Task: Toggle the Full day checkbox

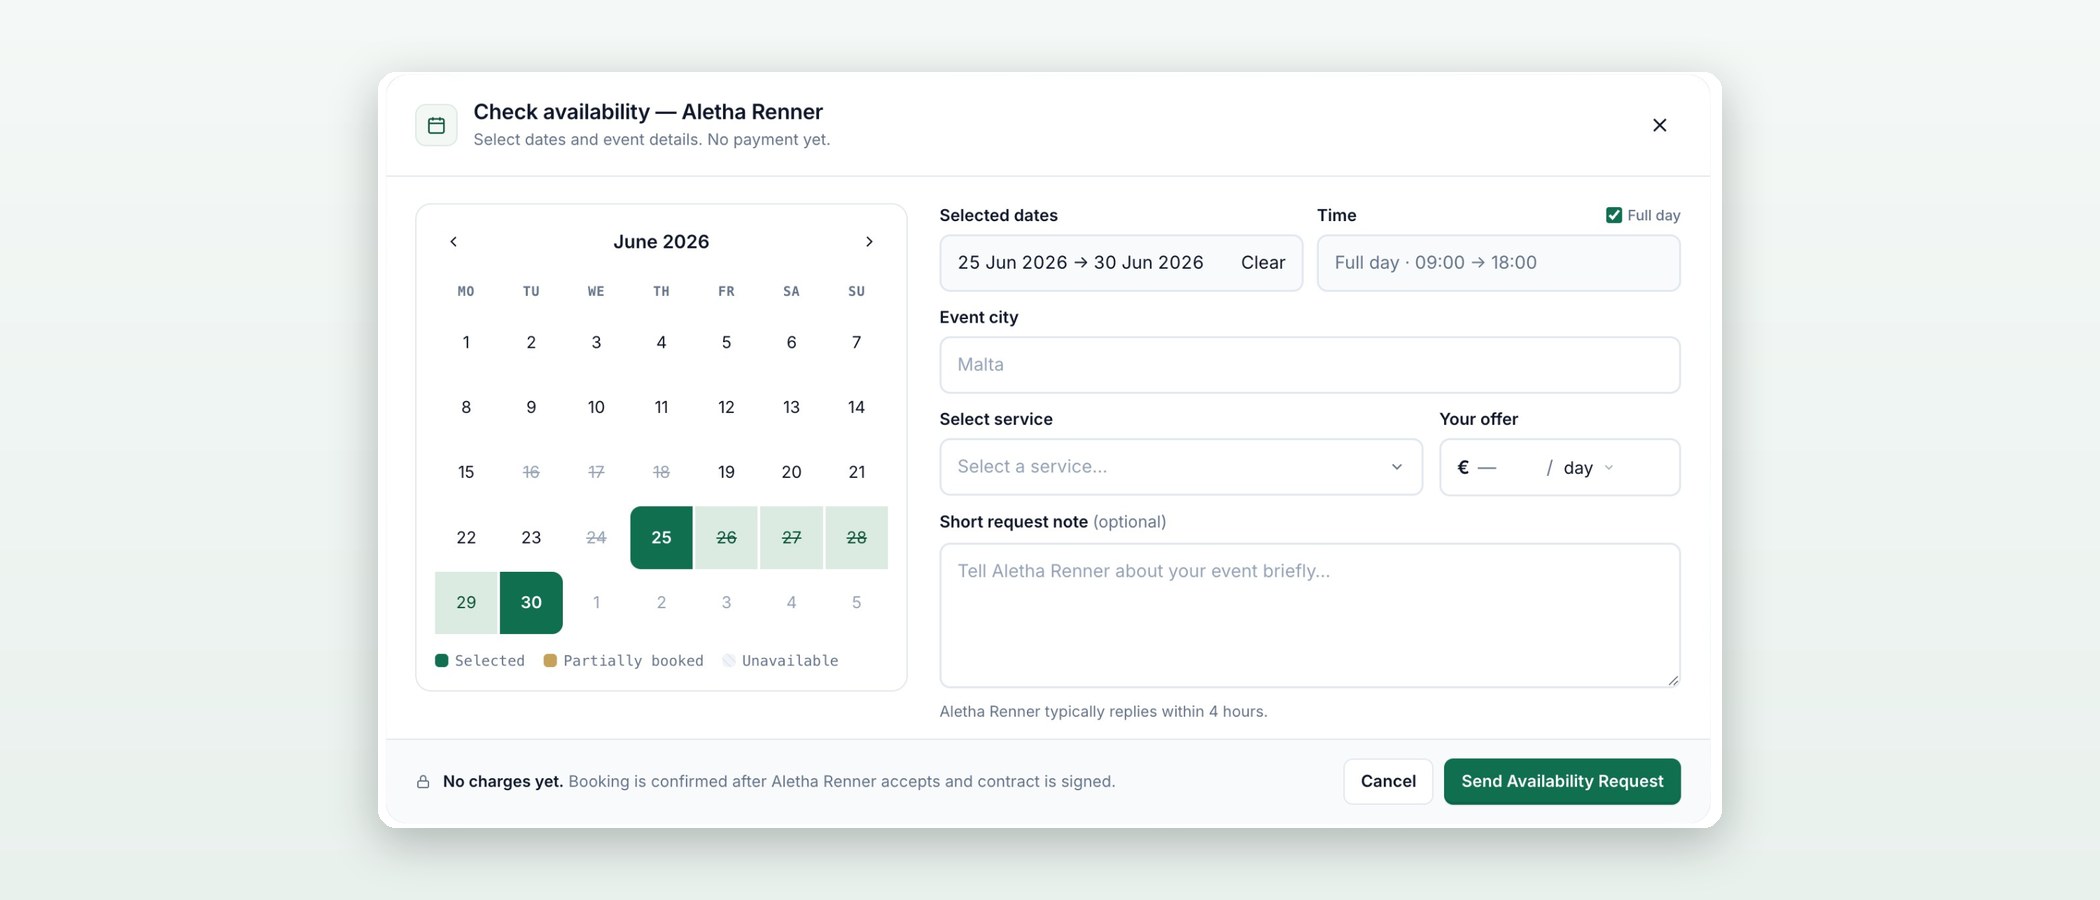Action: [x=1613, y=215]
